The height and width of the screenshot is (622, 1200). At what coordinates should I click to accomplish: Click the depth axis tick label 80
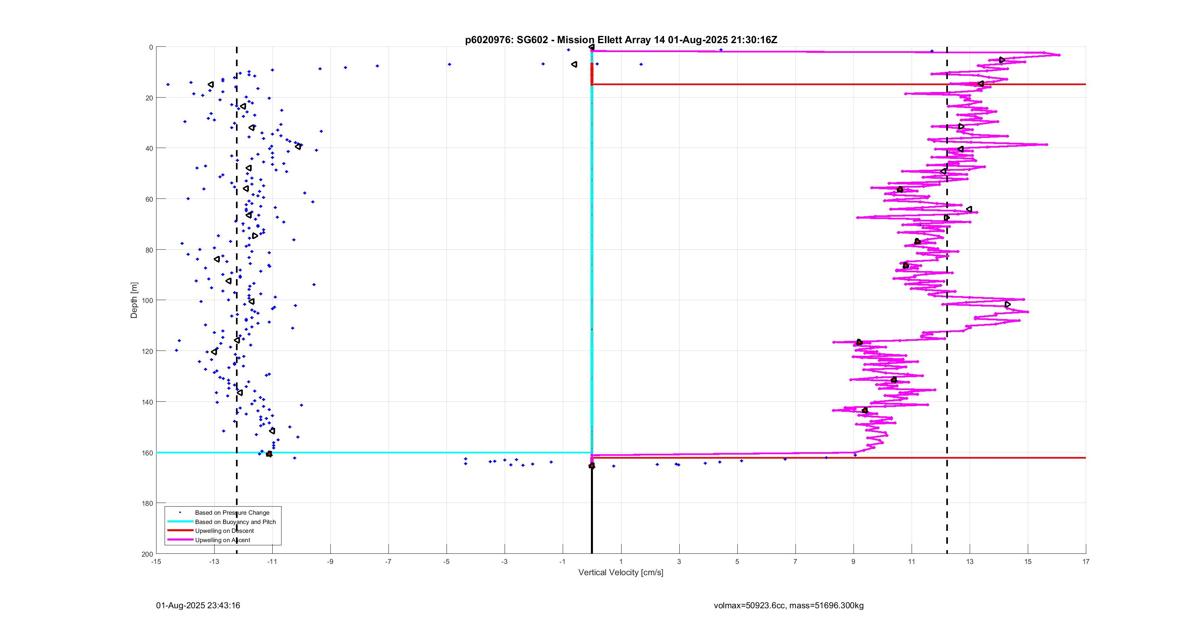(148, 250)
